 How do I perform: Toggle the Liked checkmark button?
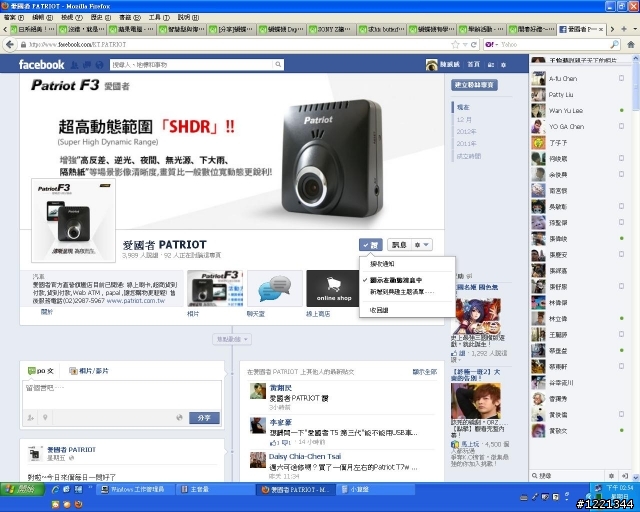click(x=371, y=245)
